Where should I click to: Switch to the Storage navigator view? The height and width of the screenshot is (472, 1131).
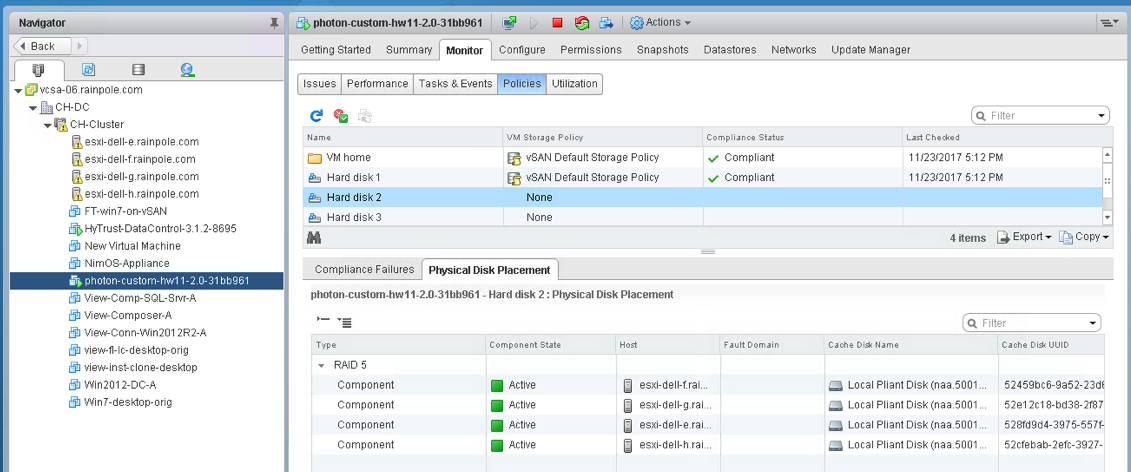[138, 70]
